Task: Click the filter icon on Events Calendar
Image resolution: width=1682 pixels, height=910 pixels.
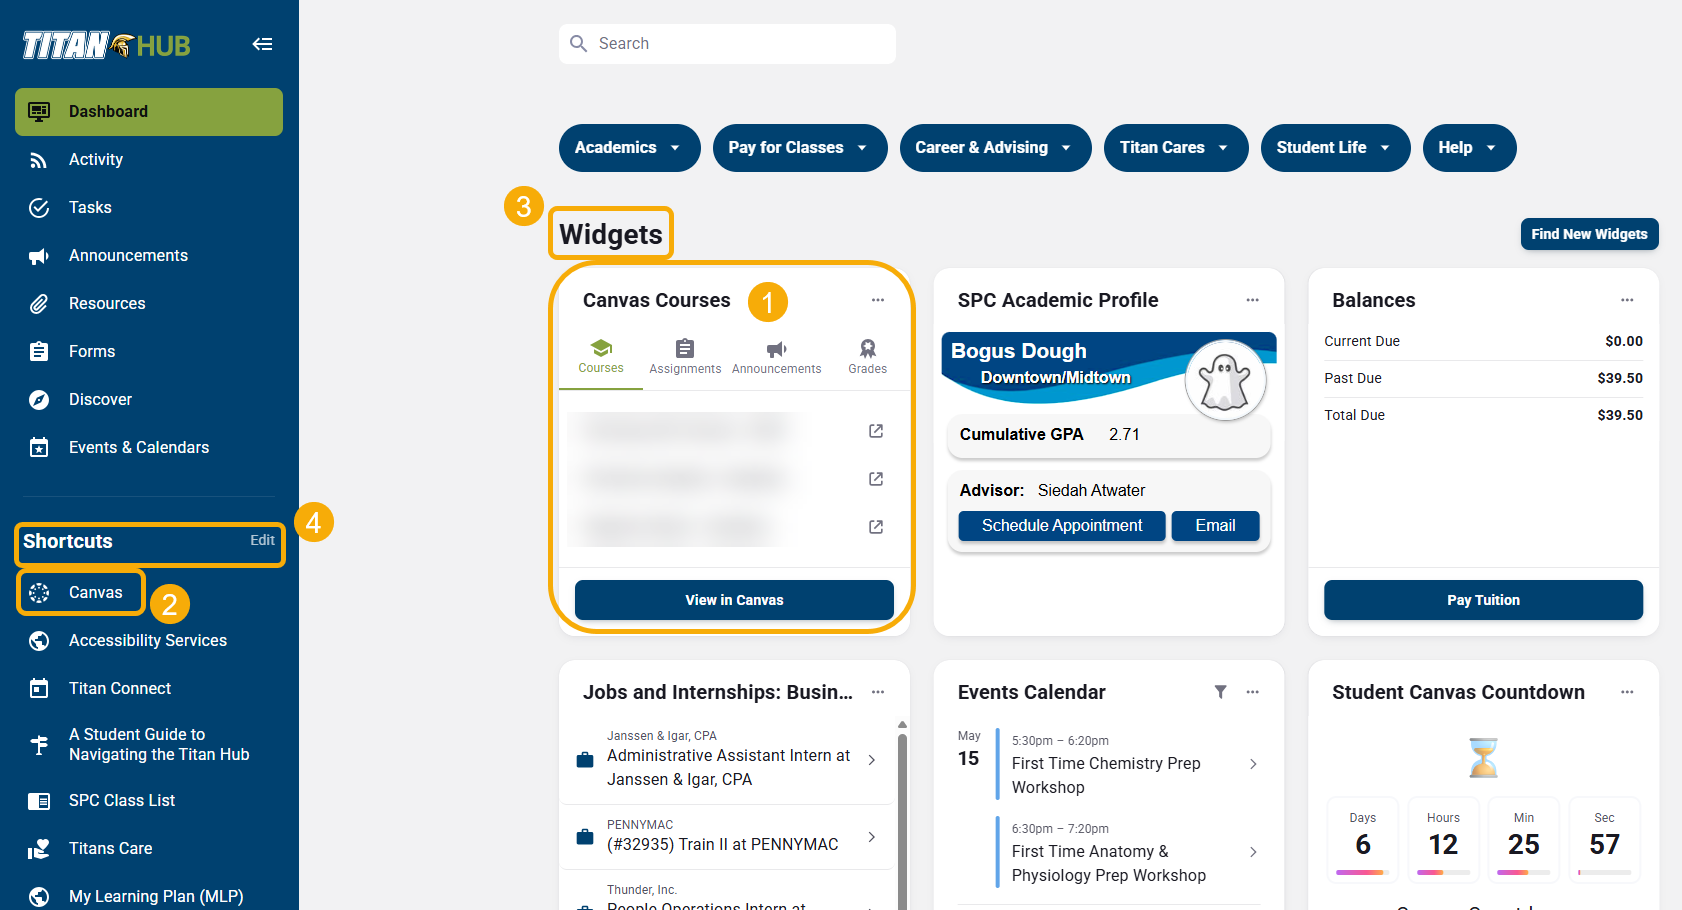Action: tap(1221, 691)
